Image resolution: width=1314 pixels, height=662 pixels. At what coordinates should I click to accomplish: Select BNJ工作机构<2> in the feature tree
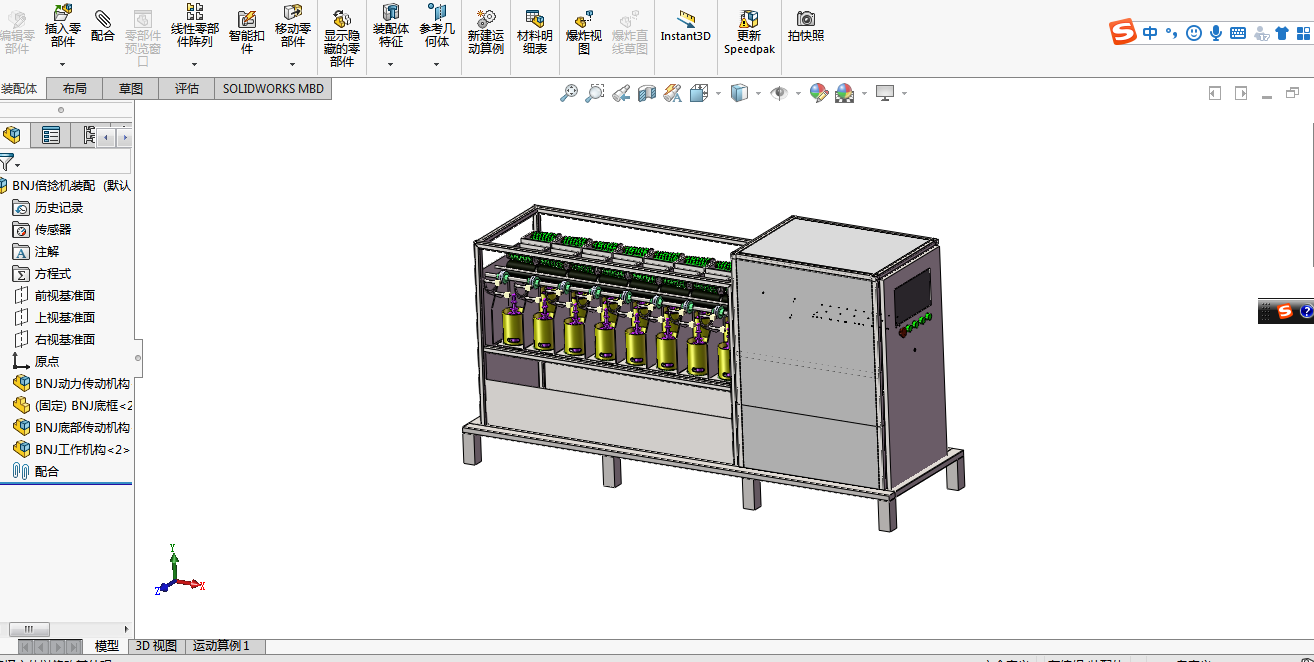click(81, 450)
